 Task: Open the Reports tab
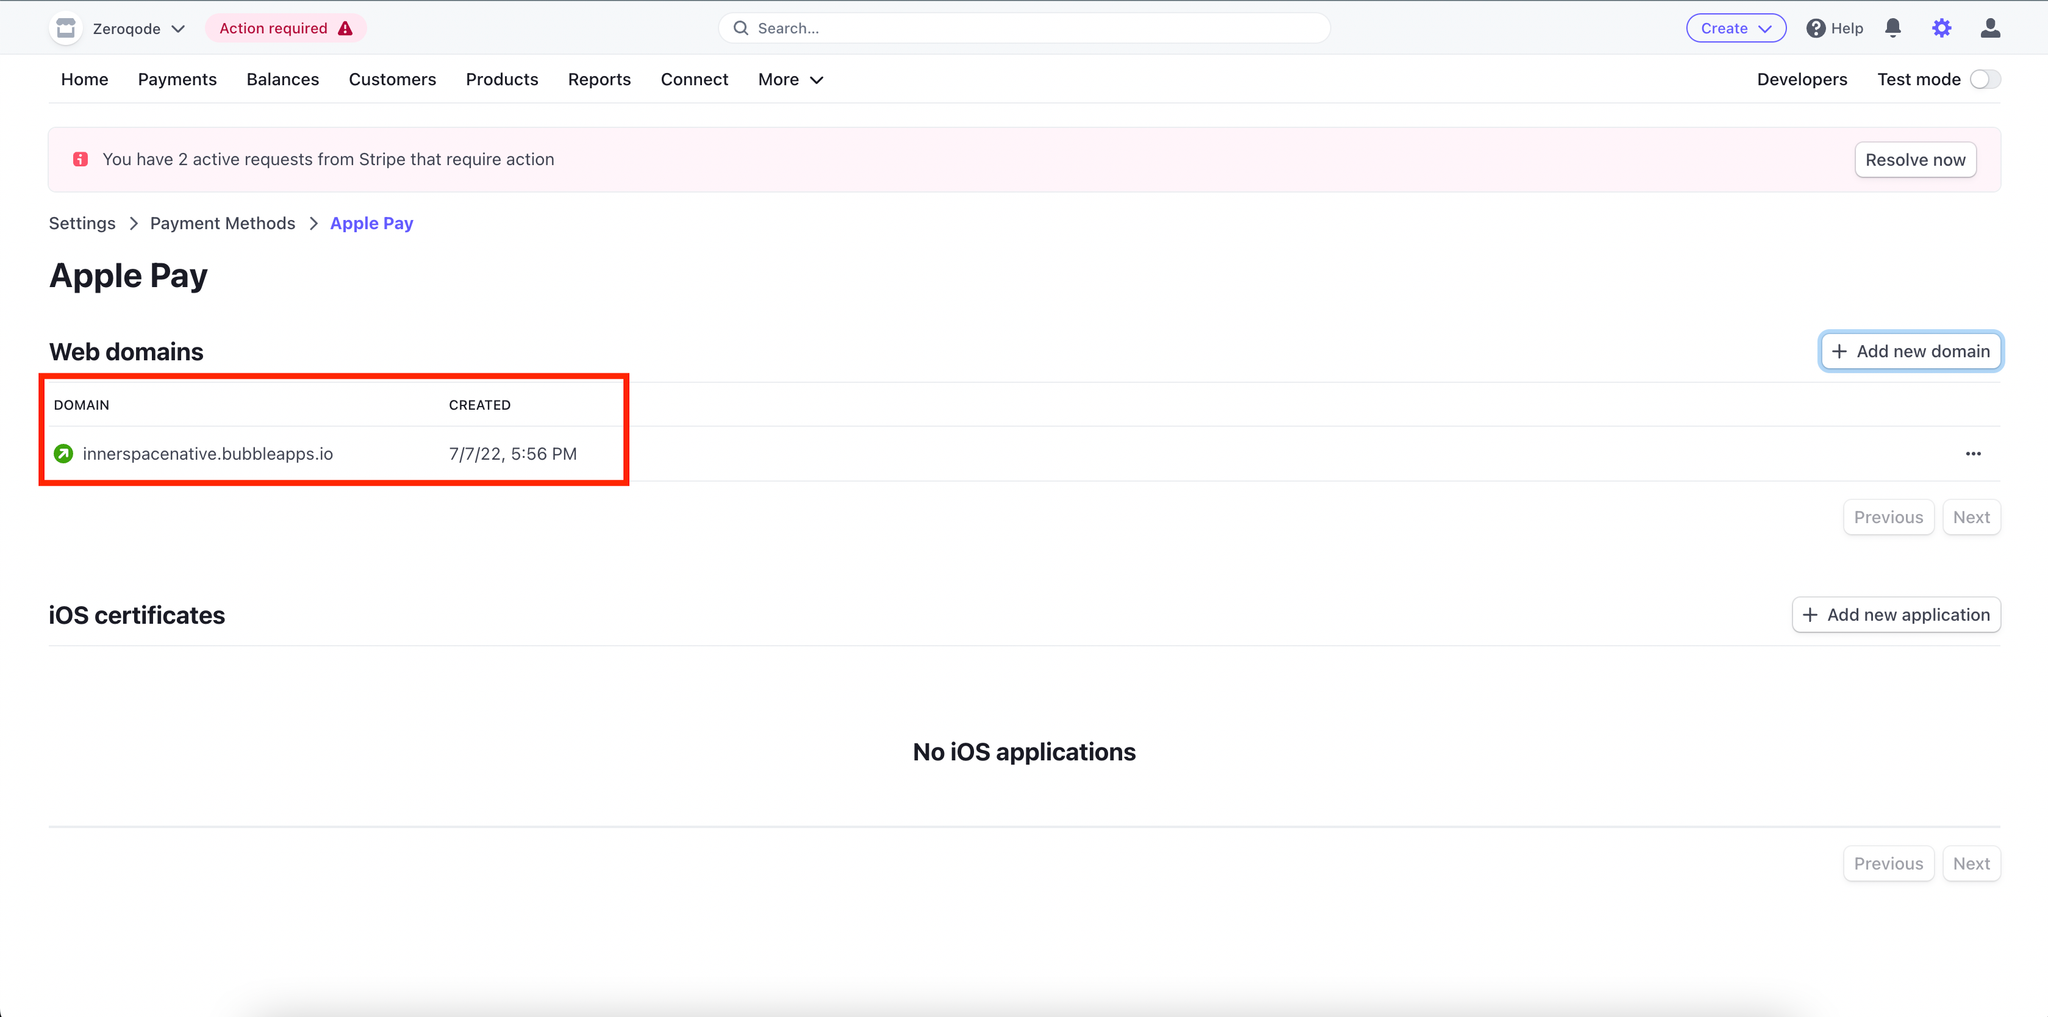pos(599,79)
